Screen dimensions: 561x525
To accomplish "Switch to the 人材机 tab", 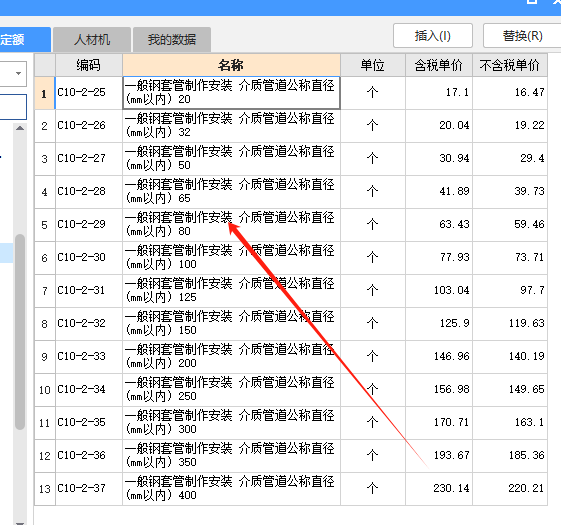I will pos(92,39).
